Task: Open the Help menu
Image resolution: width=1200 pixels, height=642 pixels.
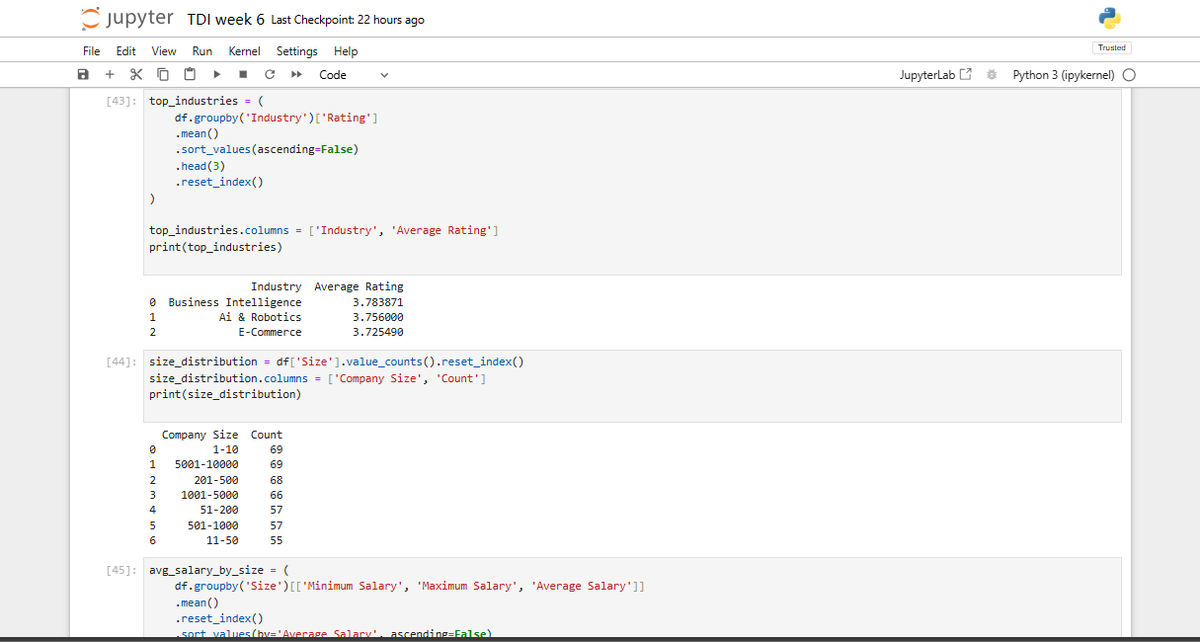Action: 346,51
